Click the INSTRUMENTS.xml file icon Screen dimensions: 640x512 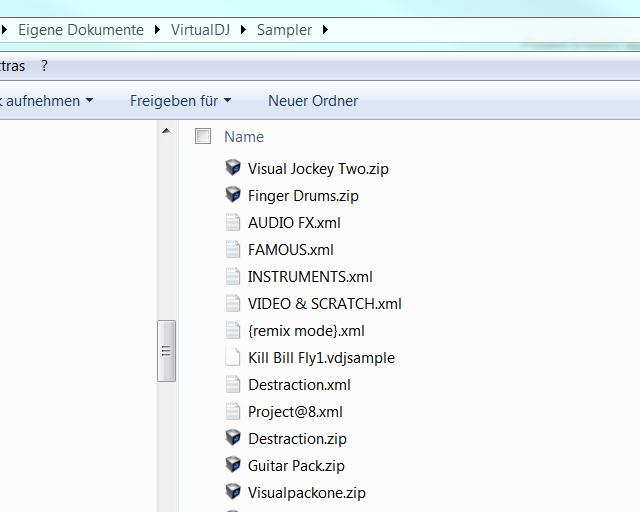(233, 276)
